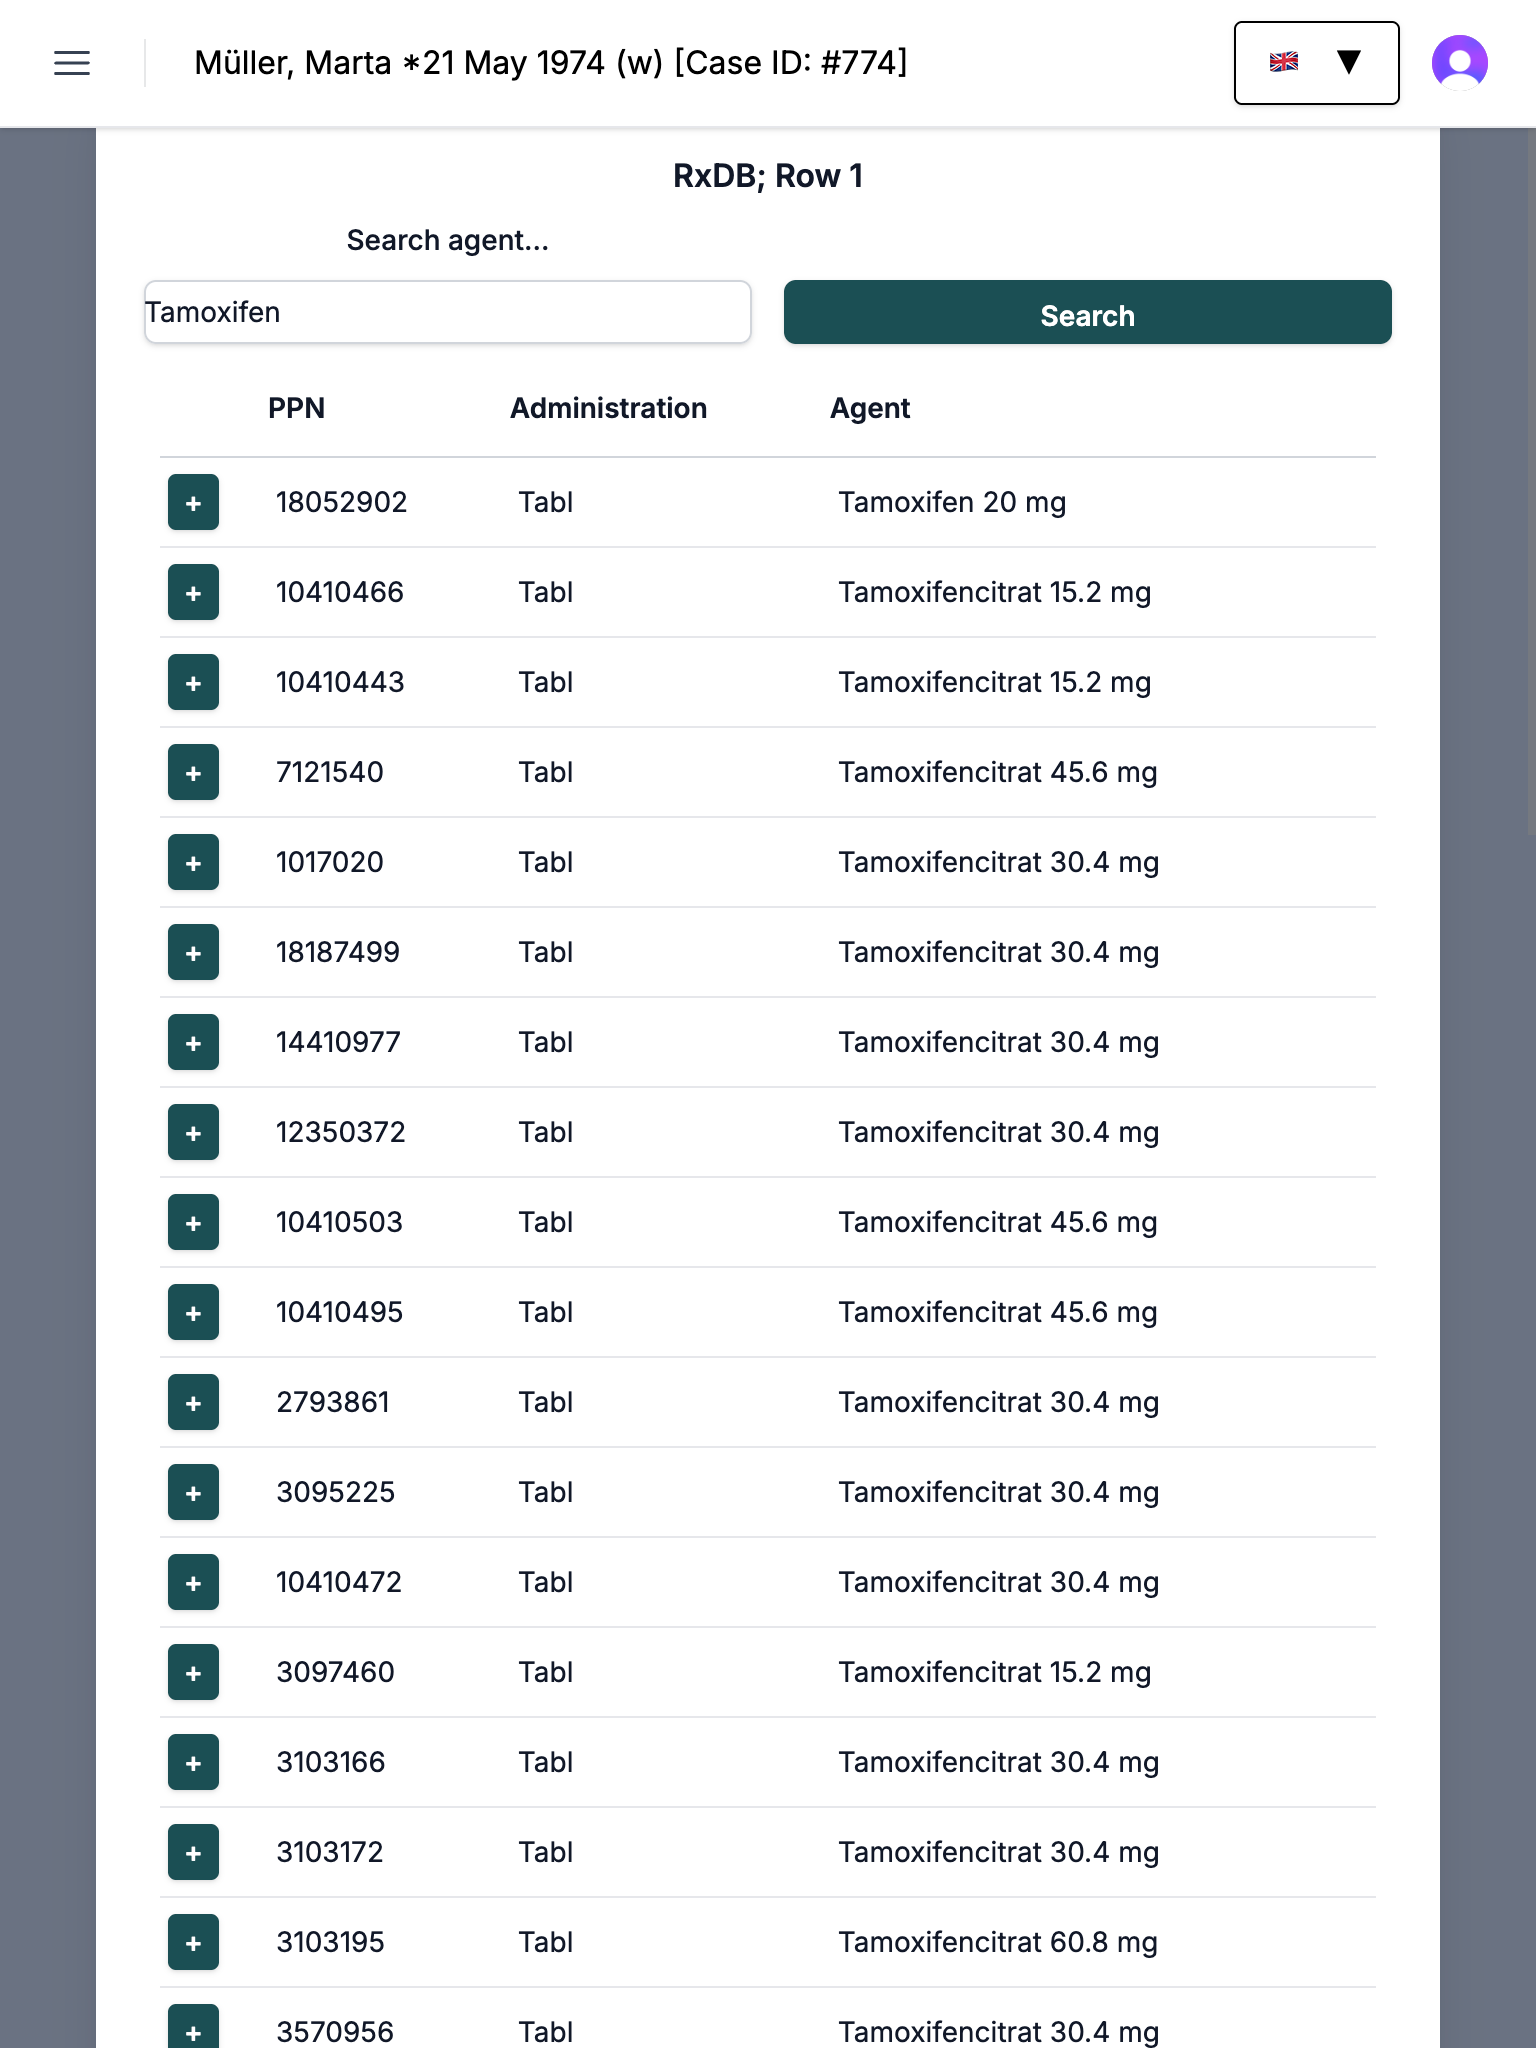Click the Tamoxifen search agent field

pos(447,313)
